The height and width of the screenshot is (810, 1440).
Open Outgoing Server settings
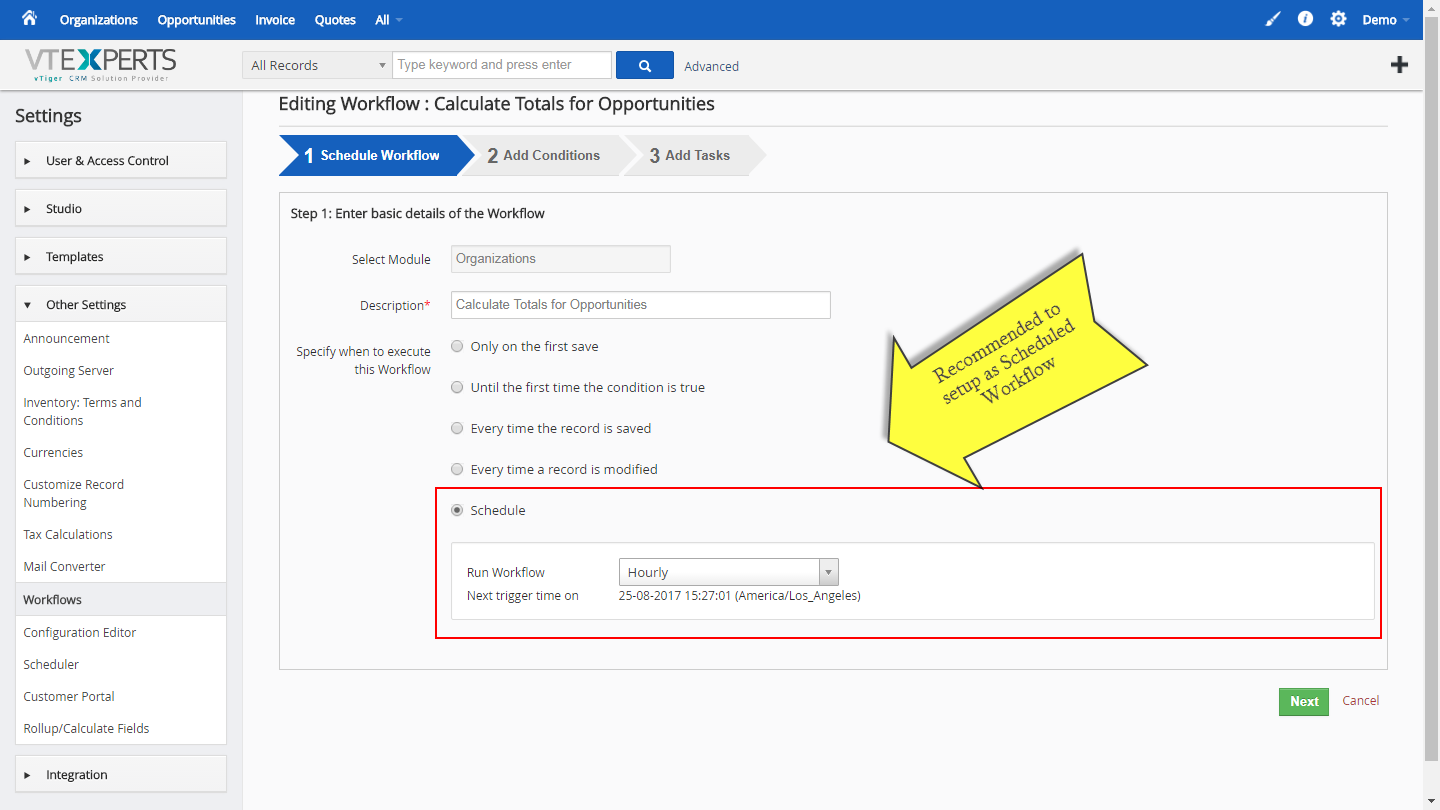pyautogui.click(x=69, y=370)
